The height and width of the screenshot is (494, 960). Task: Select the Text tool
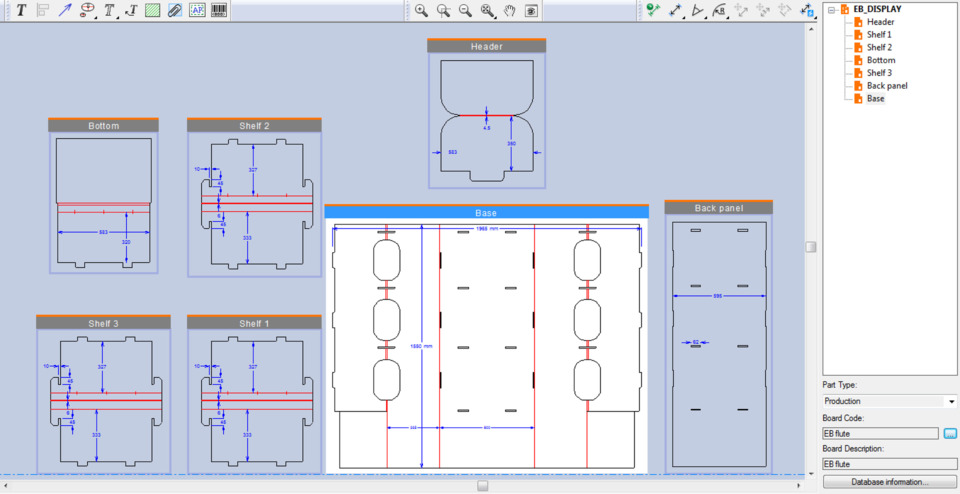pos(21,10)
